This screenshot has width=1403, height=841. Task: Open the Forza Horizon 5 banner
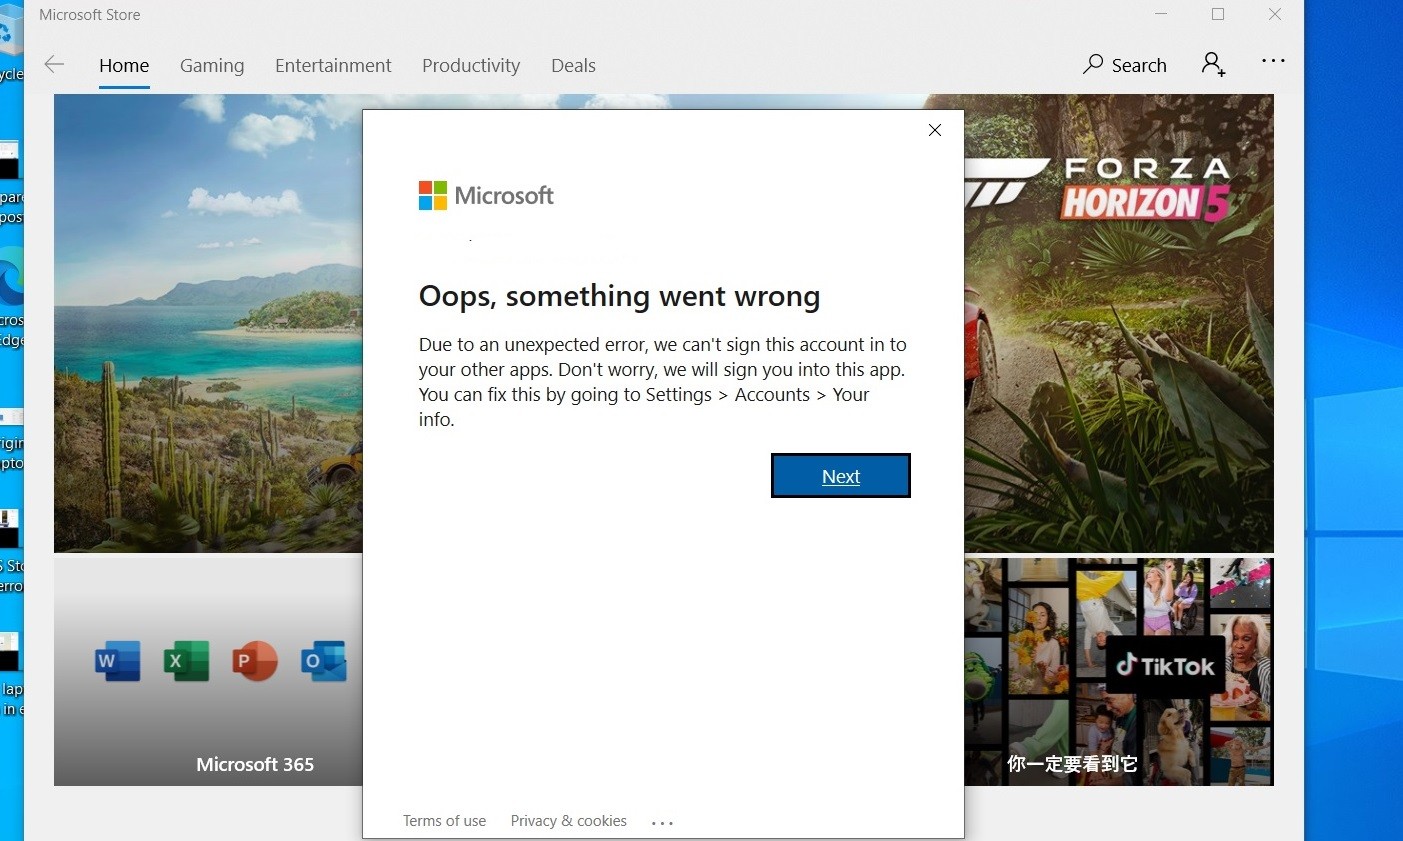pyautogui.click(x=1119, y=323)
